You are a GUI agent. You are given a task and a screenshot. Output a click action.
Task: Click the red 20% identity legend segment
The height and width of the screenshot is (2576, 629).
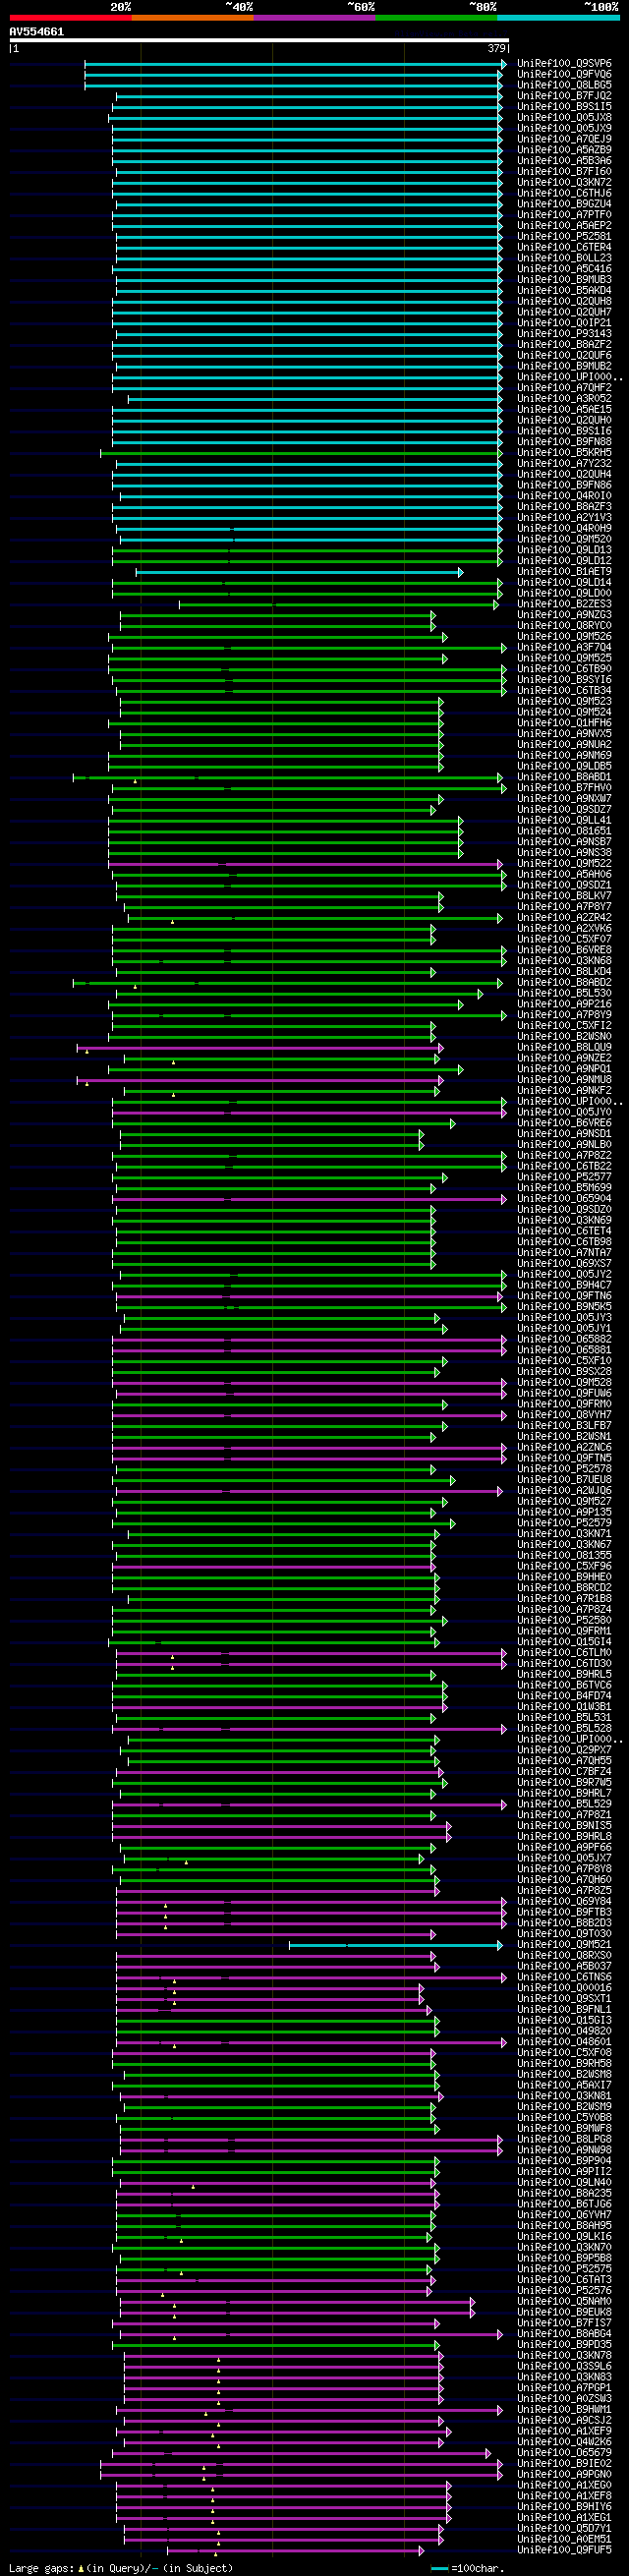[x=70, y=17]
